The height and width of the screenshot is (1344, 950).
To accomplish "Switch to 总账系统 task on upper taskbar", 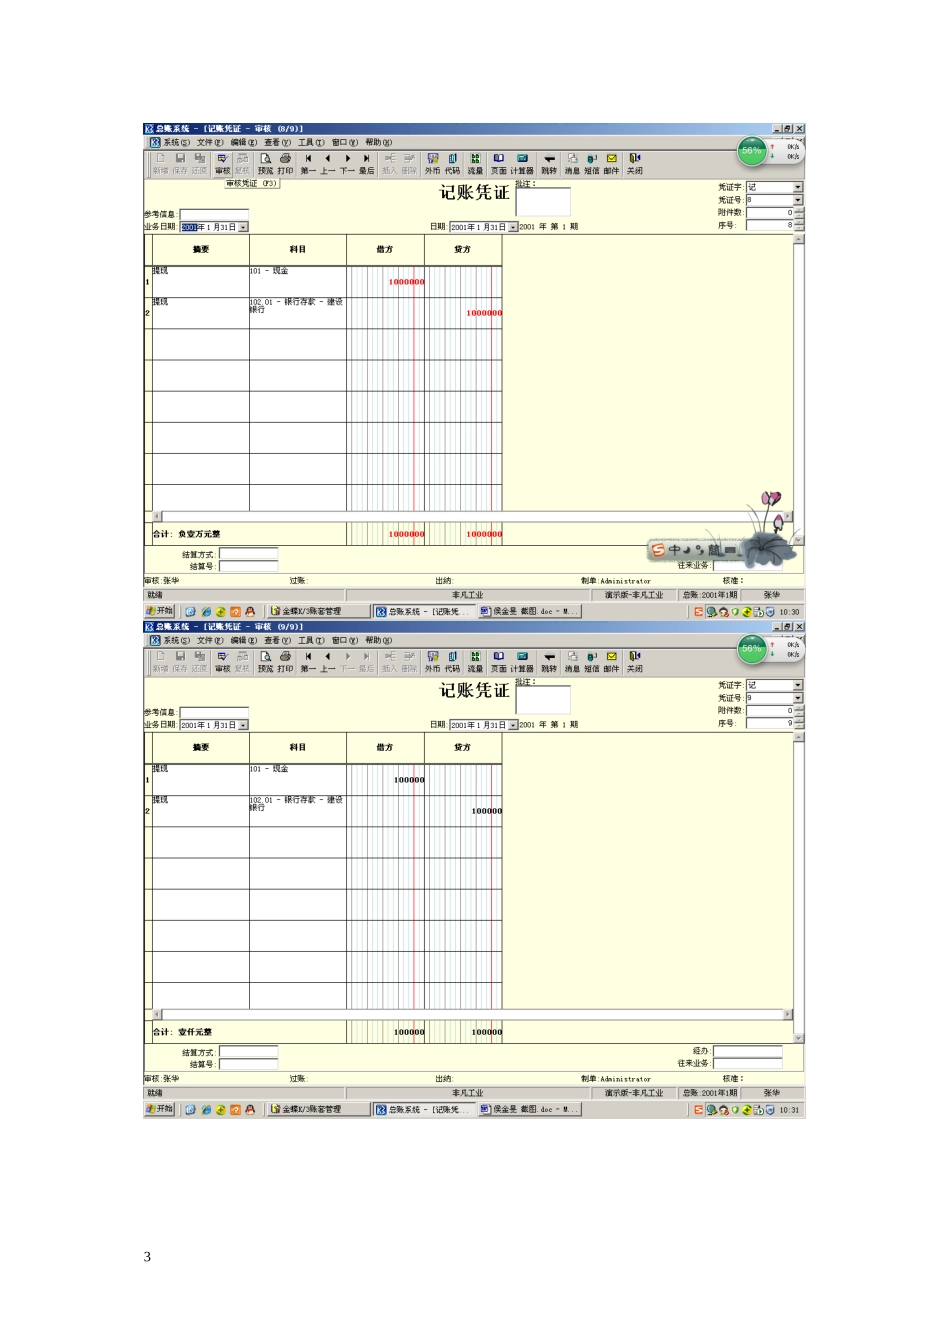I will [x=424, y=611].
